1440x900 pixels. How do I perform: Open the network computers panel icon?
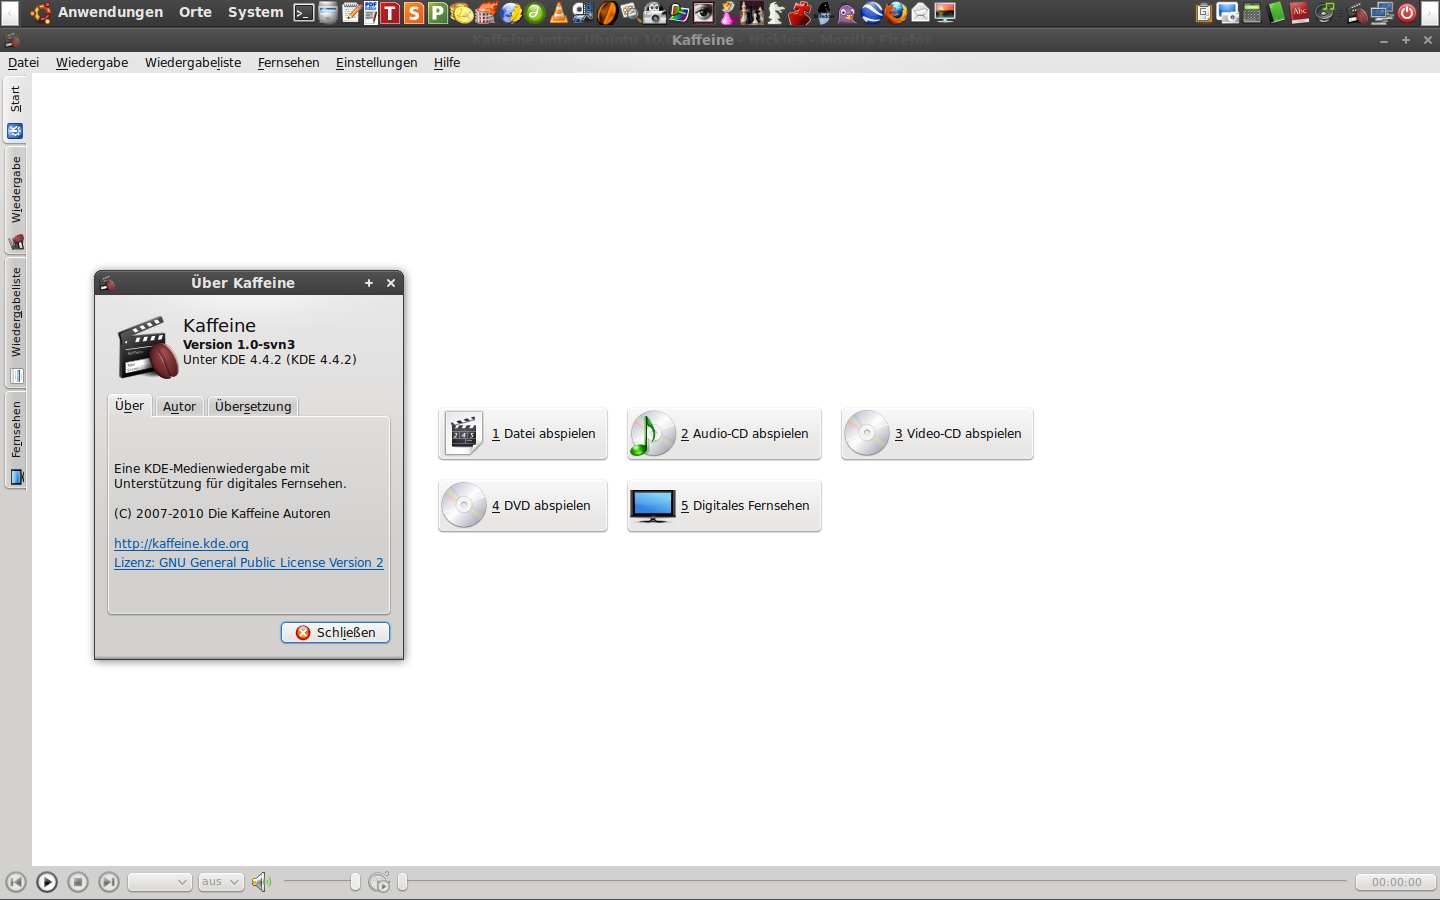point(1382,13)
